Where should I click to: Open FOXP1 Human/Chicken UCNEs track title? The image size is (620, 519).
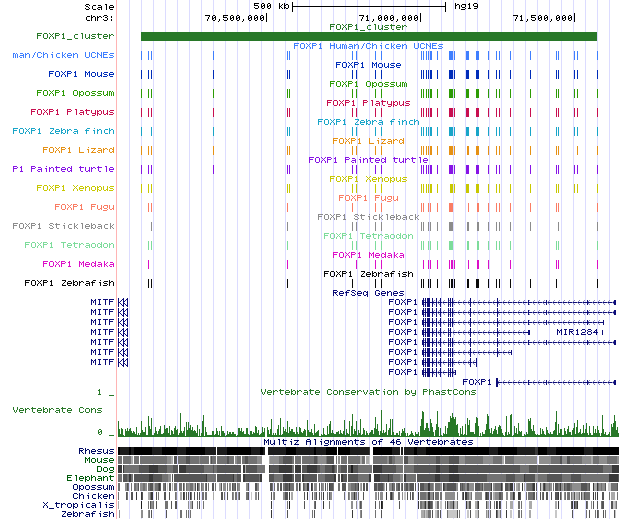367,46
